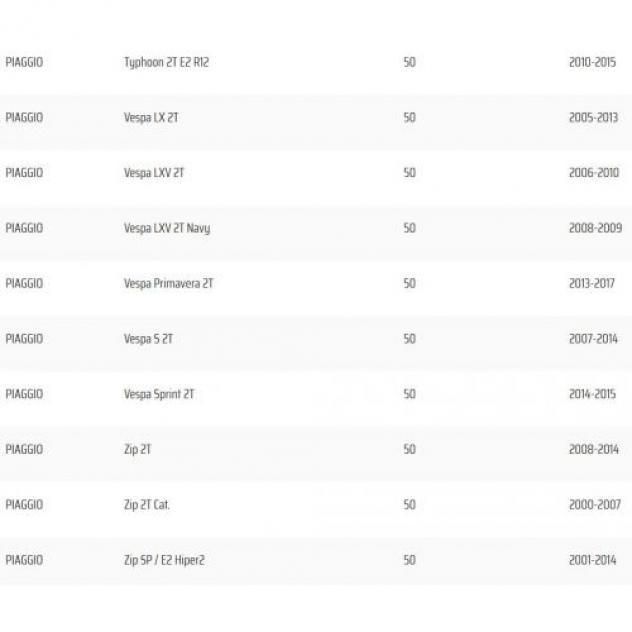632x632 pixels.
Task: Click the Zip SP / E2 Hiper2 model
Action: pos(164,560)
